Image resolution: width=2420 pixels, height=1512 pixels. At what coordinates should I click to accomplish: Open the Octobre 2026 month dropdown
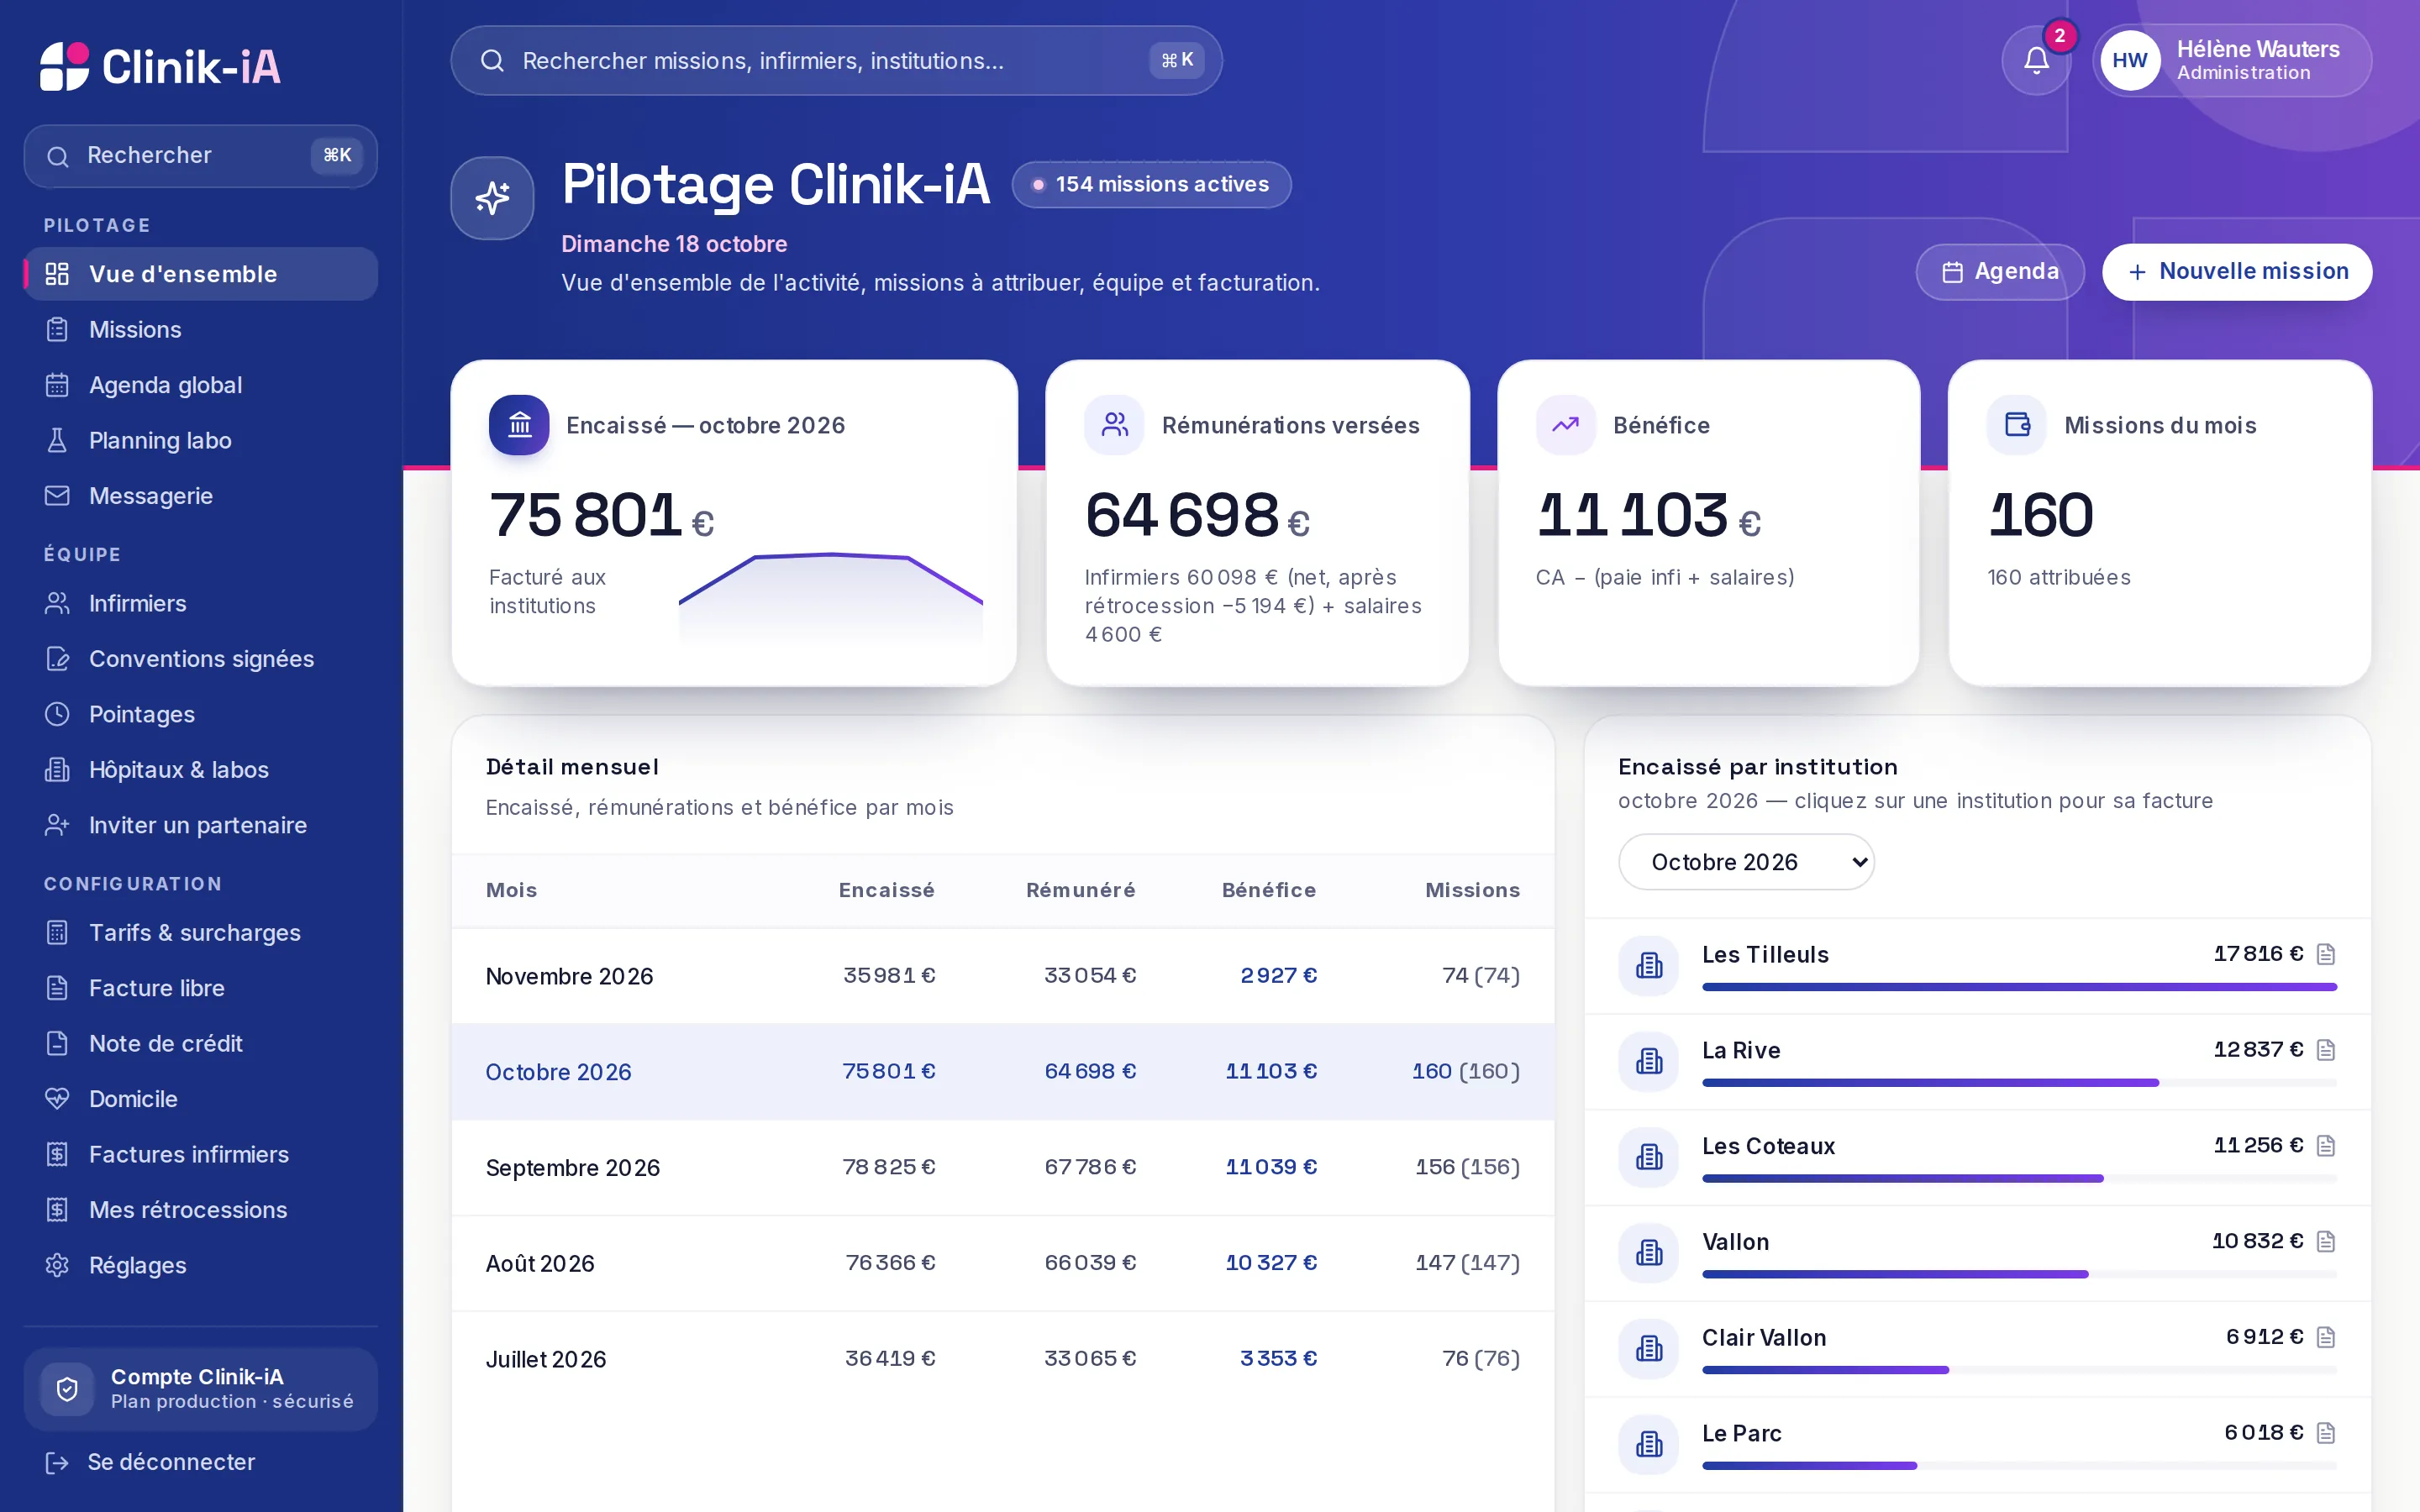(1746, 862)
